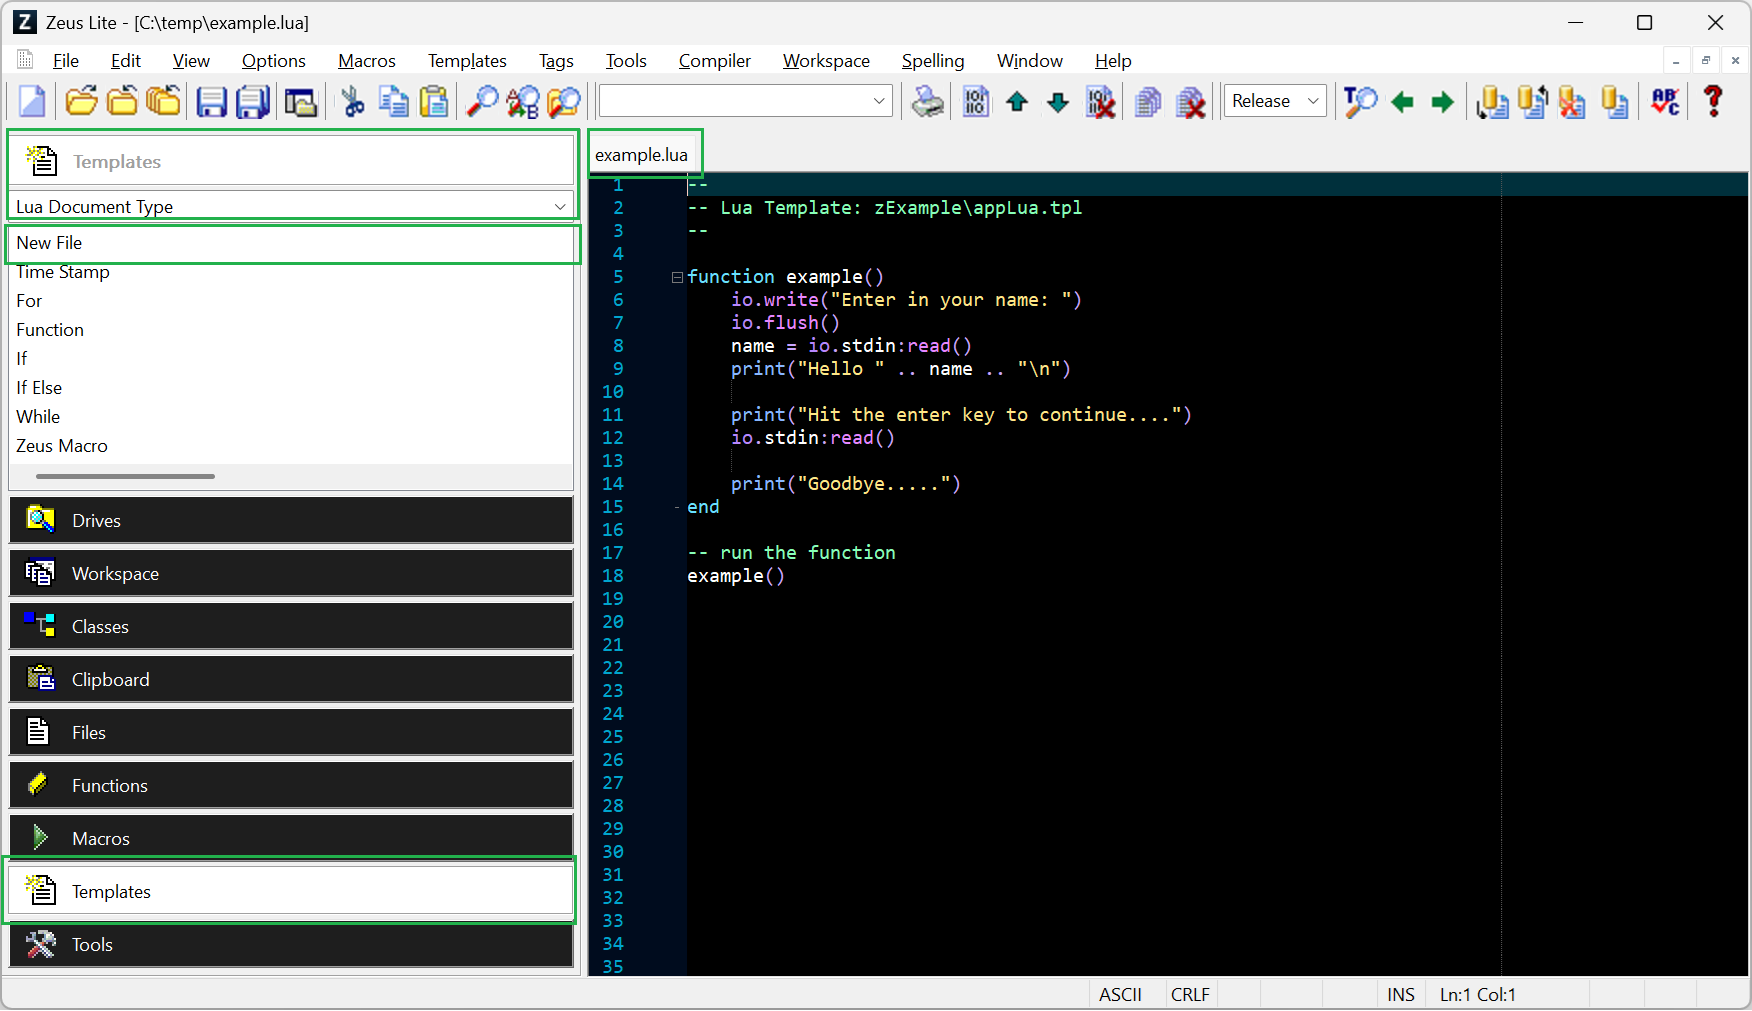The height and width of the screenshot is (1011, 1752).
Task: Select the example.lua document tab
Action: 642,155
